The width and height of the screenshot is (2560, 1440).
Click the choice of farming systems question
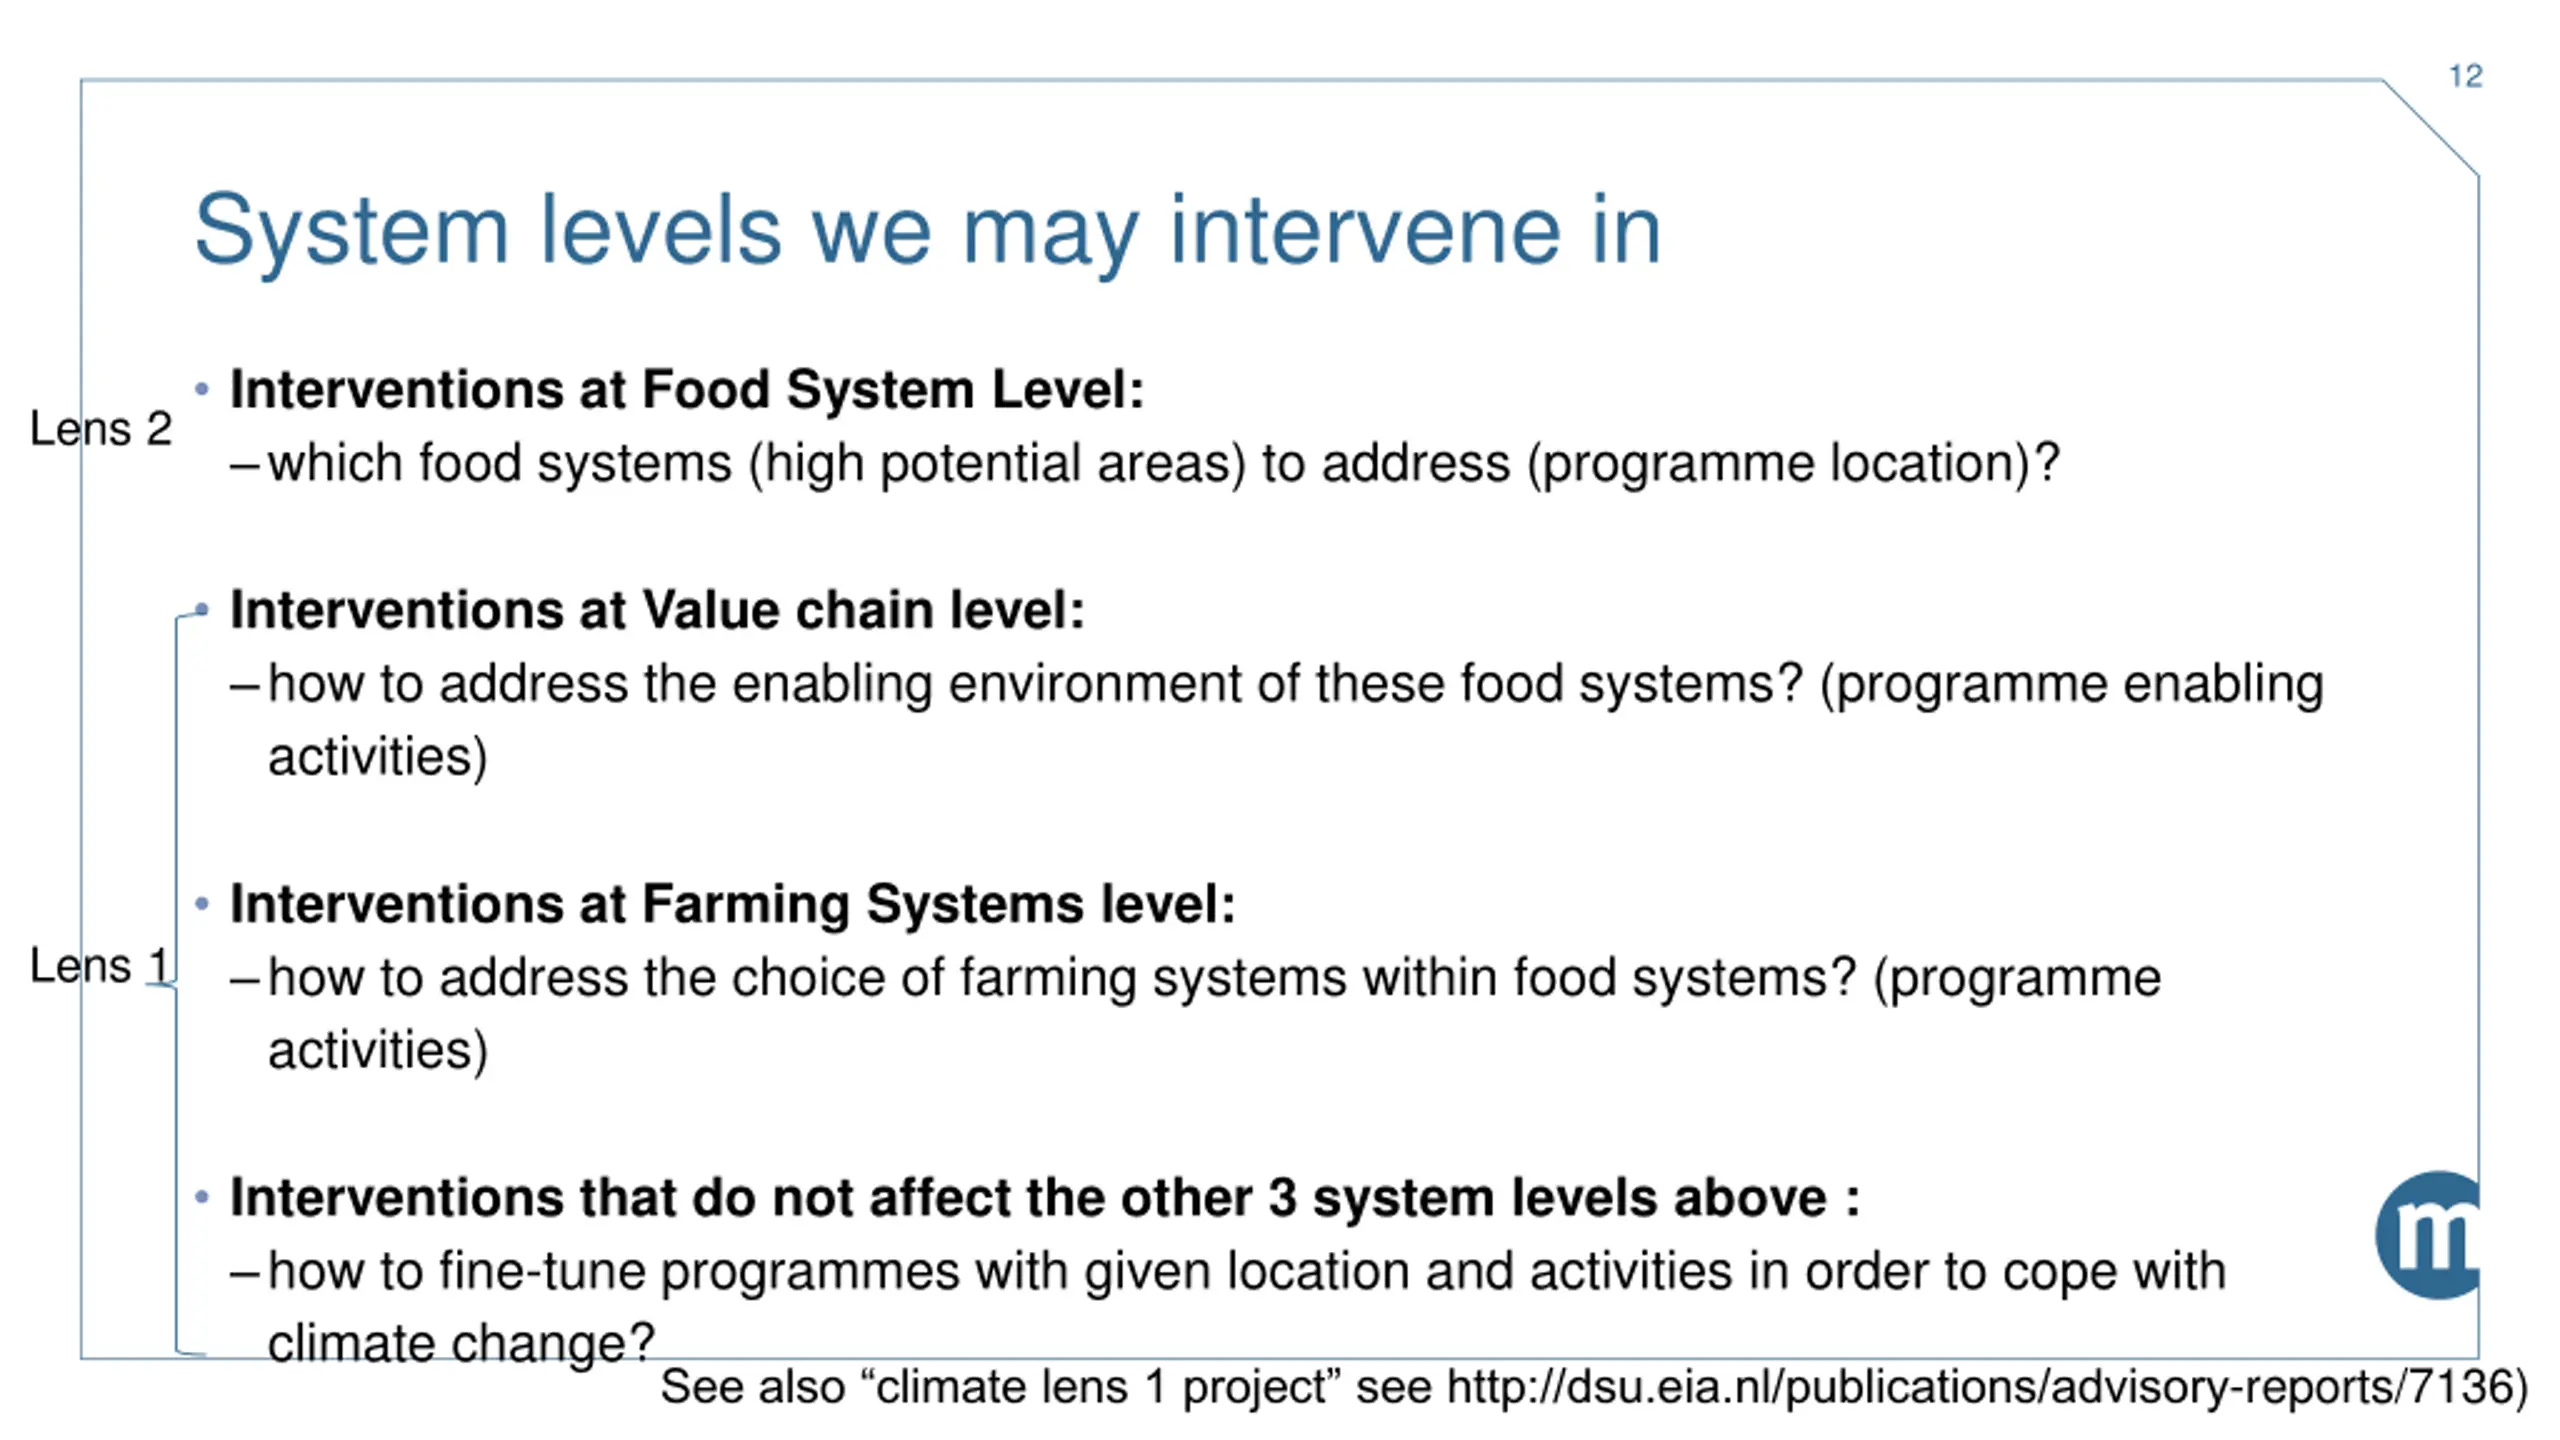(1196, 1014)
